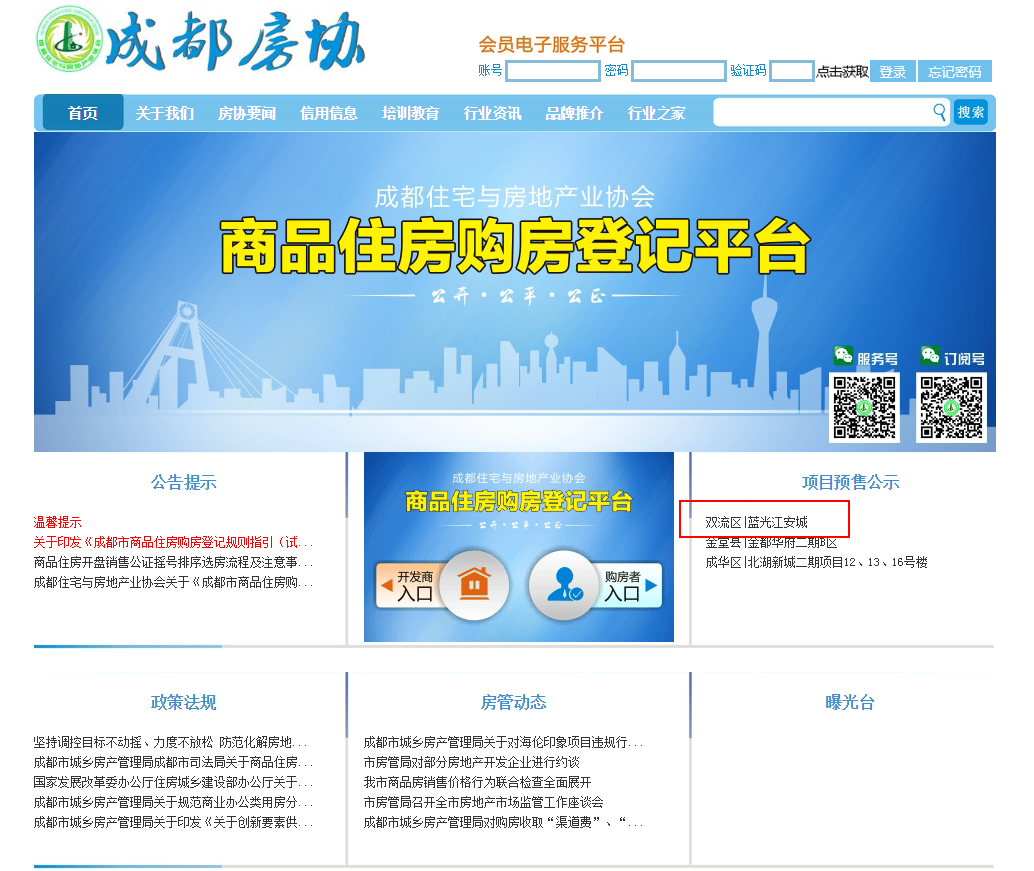This screenshot has width=1034, height=871.
Task: Open 我市商品房销售价格行为联合检查 news
Action: [477, 783]
